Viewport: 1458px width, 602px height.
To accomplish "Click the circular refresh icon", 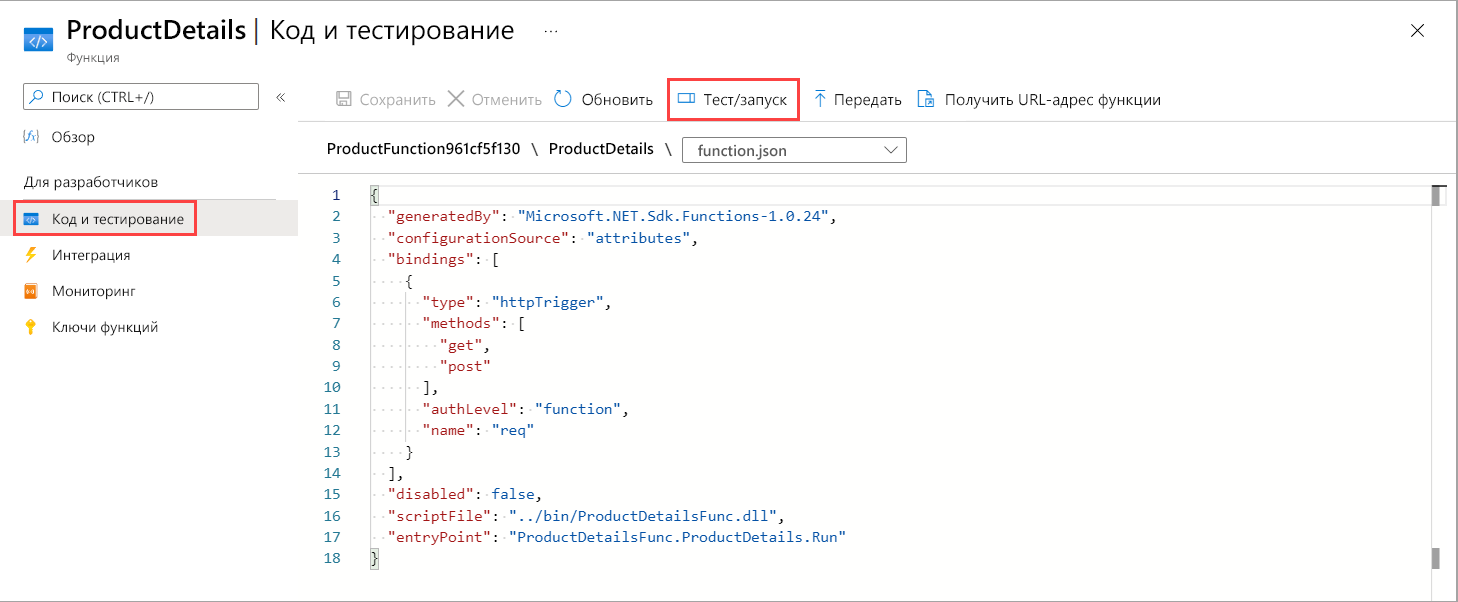I will pyautogui.click(x=563, y=99).
